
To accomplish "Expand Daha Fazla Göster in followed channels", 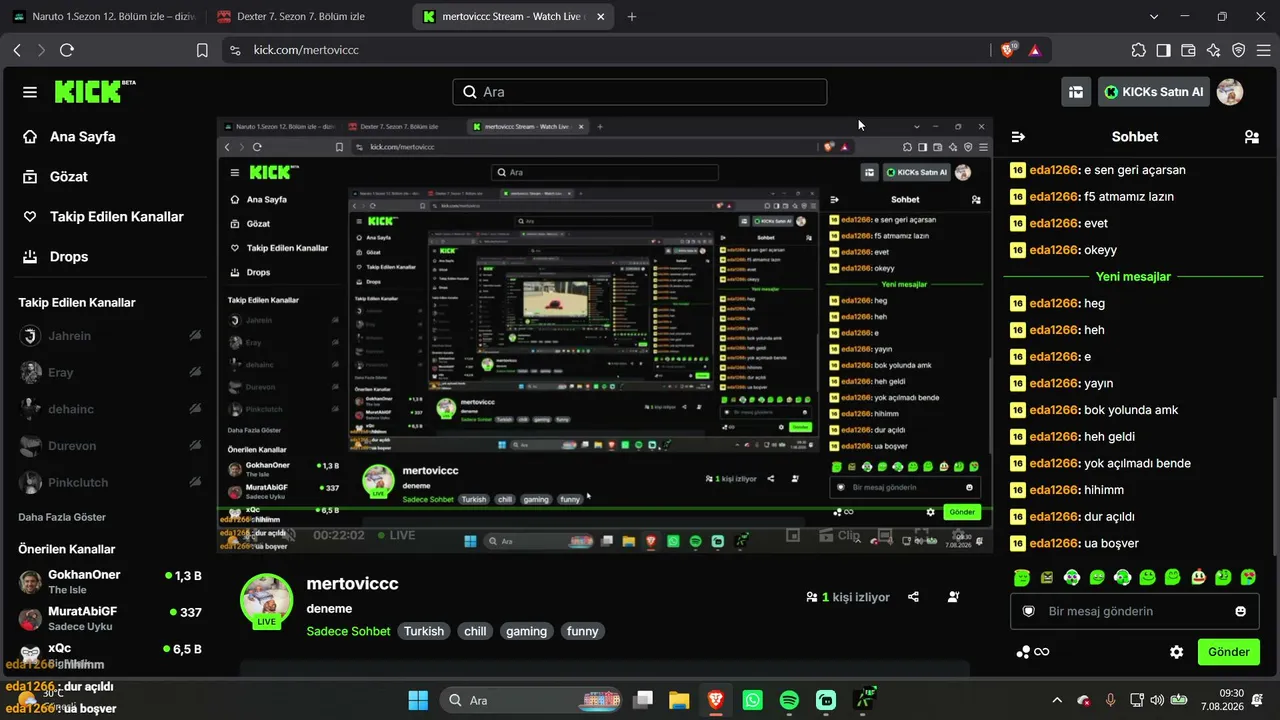I will (62, 517).
